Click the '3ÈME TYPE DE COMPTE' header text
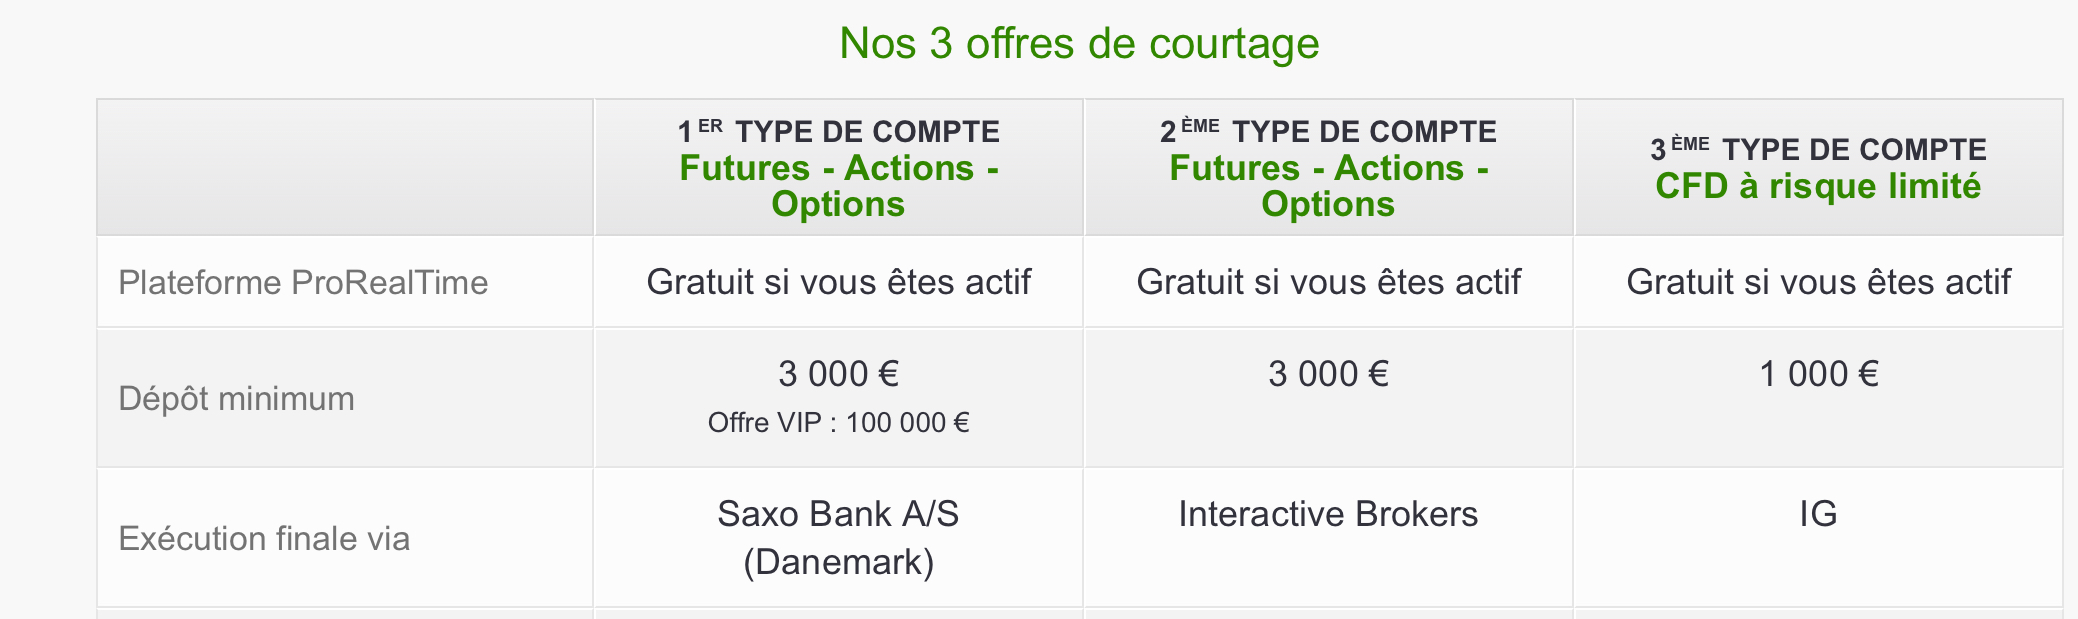This screenshot has height=619, width=2078. click(1818, 149)
